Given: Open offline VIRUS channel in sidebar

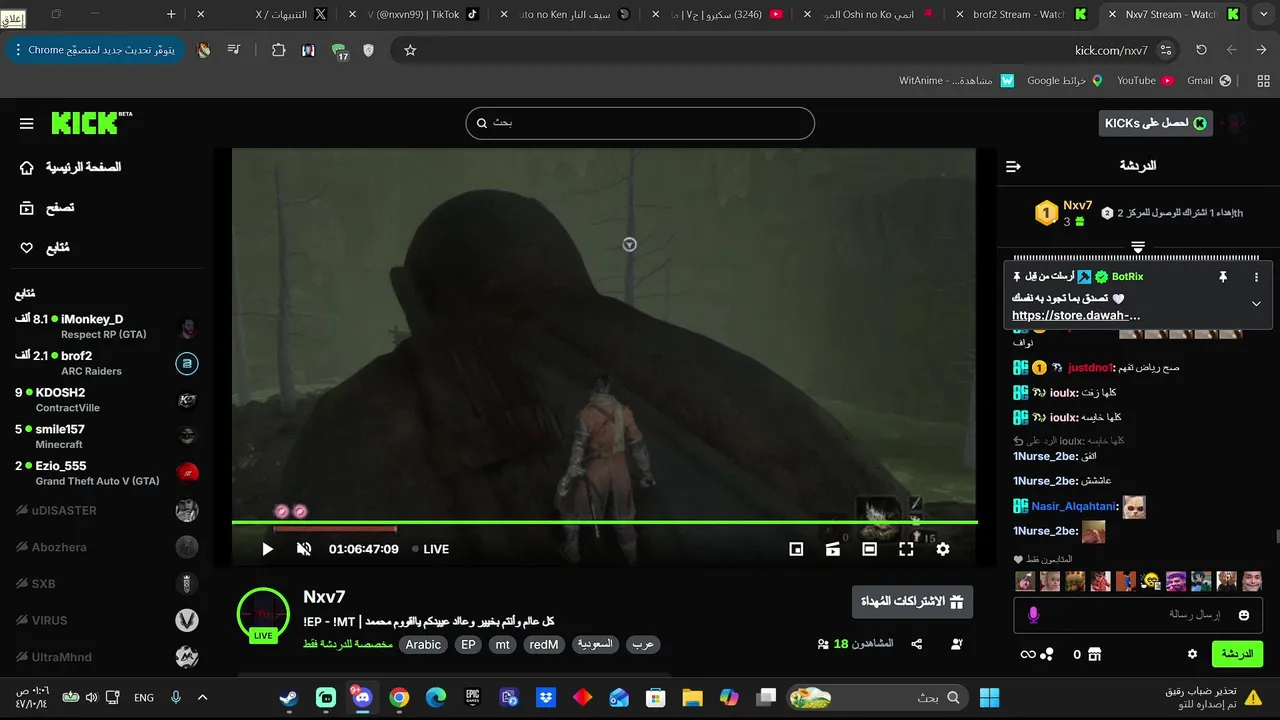Looking at the screenshot, I should click(108, 620).
